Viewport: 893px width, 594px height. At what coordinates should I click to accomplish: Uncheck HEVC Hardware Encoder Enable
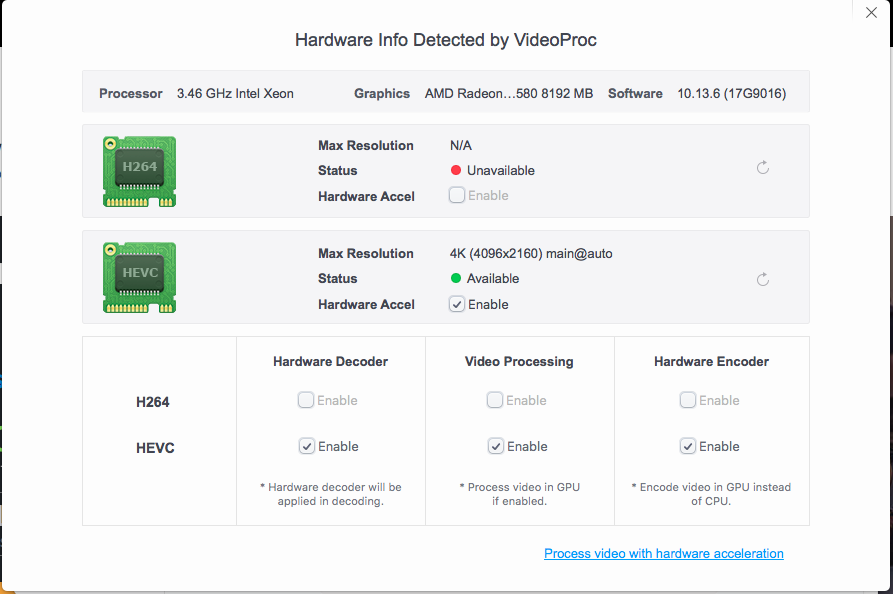[687, 446]
